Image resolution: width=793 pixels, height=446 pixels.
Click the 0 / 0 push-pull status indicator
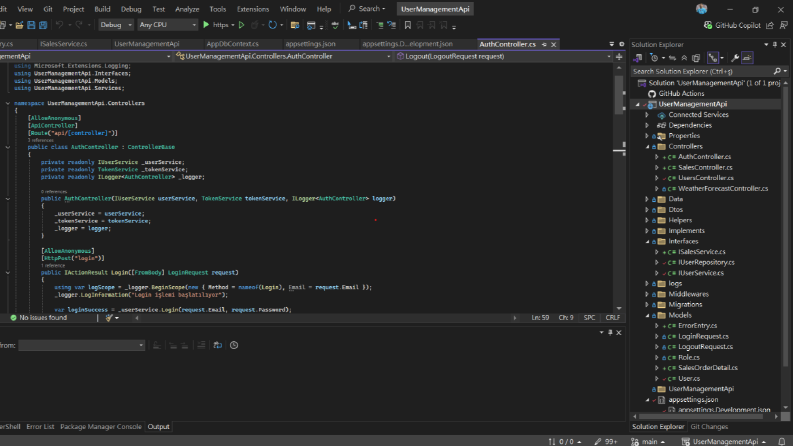pos(565,441)
